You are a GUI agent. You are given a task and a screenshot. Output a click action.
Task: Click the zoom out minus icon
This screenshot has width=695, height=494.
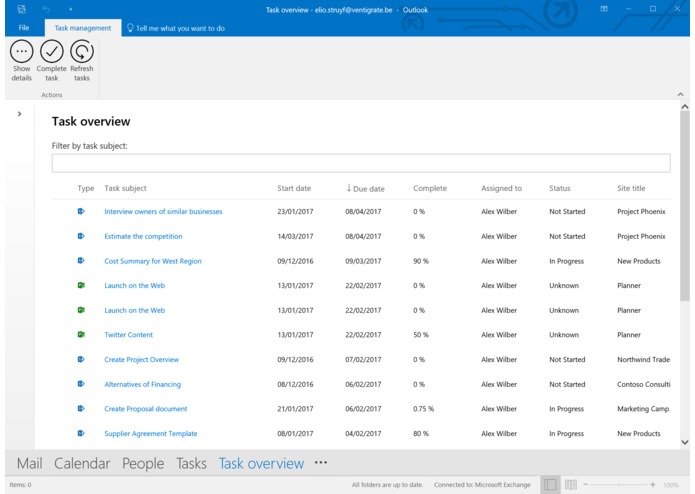[x=586, y=485]
